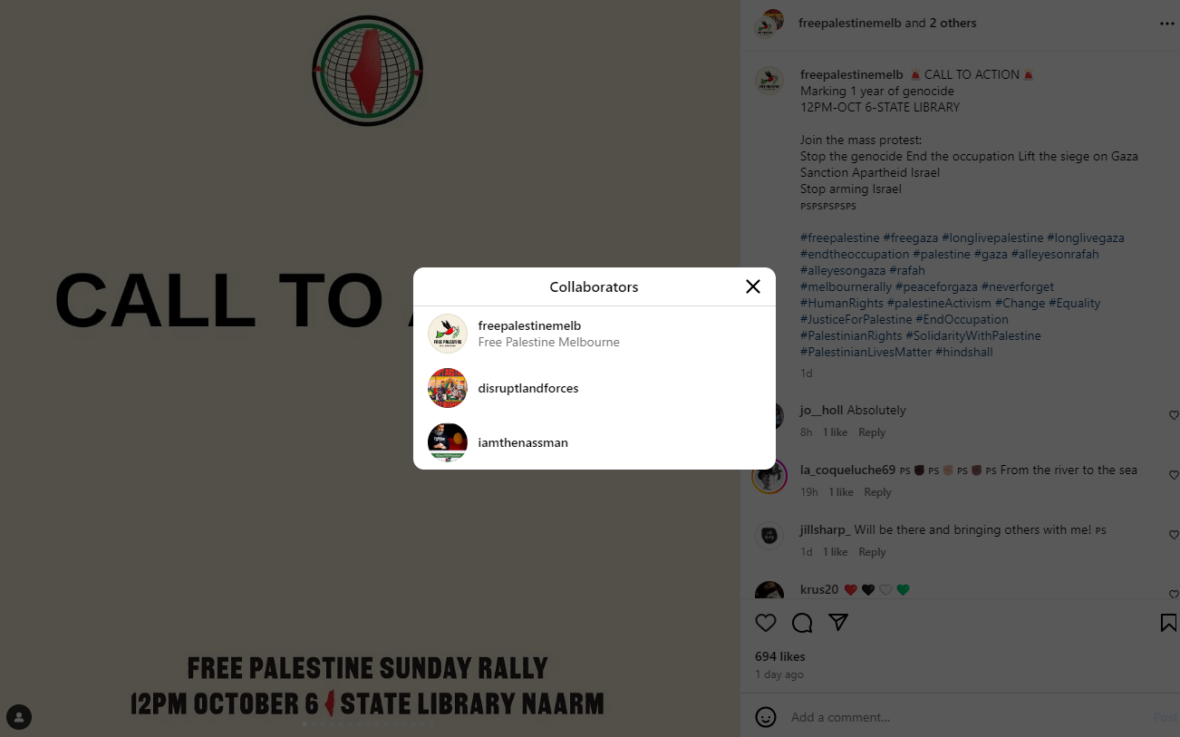Share post with paper plane icon
The height and width of the screenshot is (737, 1180).
838,623
